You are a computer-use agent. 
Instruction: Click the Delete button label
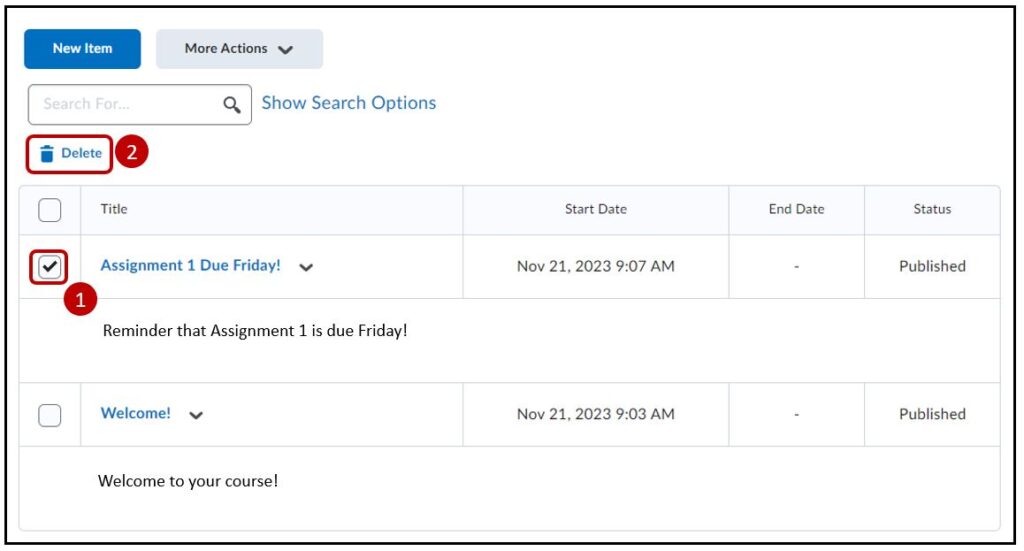click(x=81, y=154)
